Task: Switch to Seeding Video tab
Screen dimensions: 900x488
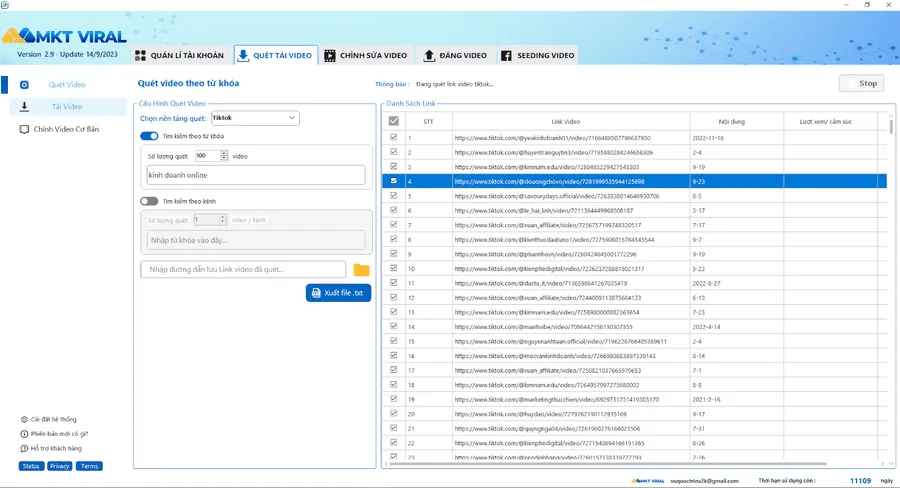Action: [x=538, y=55]
